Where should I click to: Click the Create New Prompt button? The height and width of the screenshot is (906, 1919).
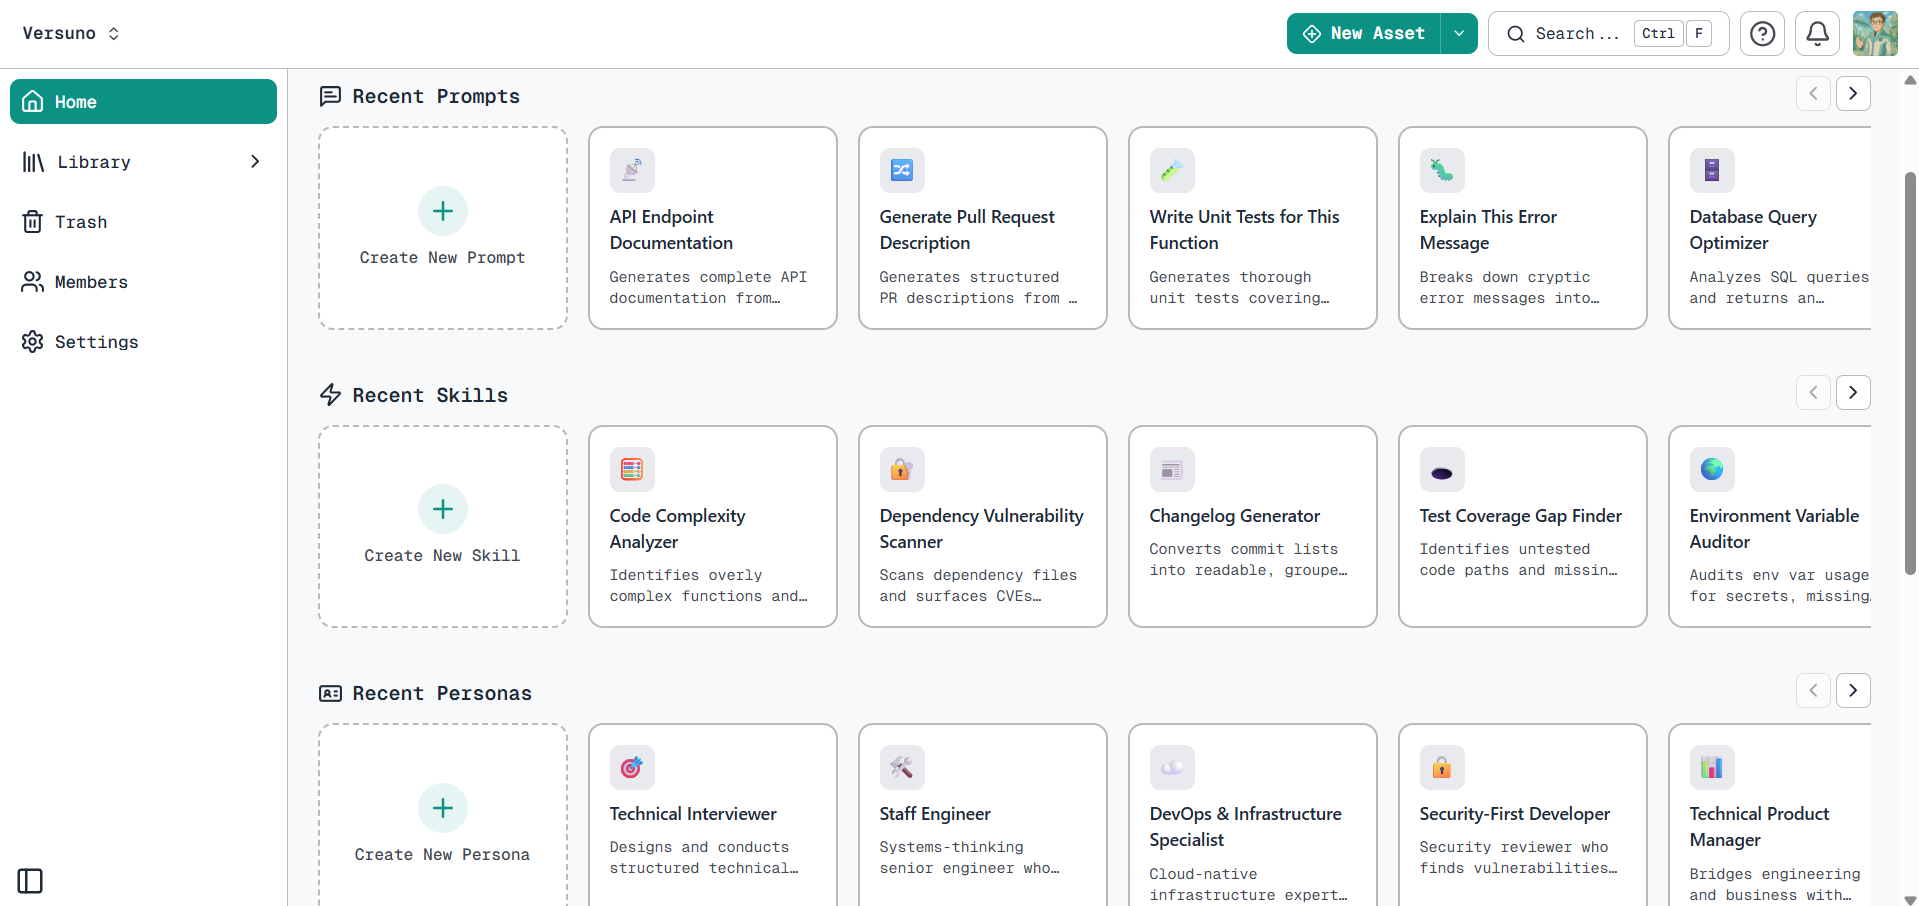click(442, 228)
